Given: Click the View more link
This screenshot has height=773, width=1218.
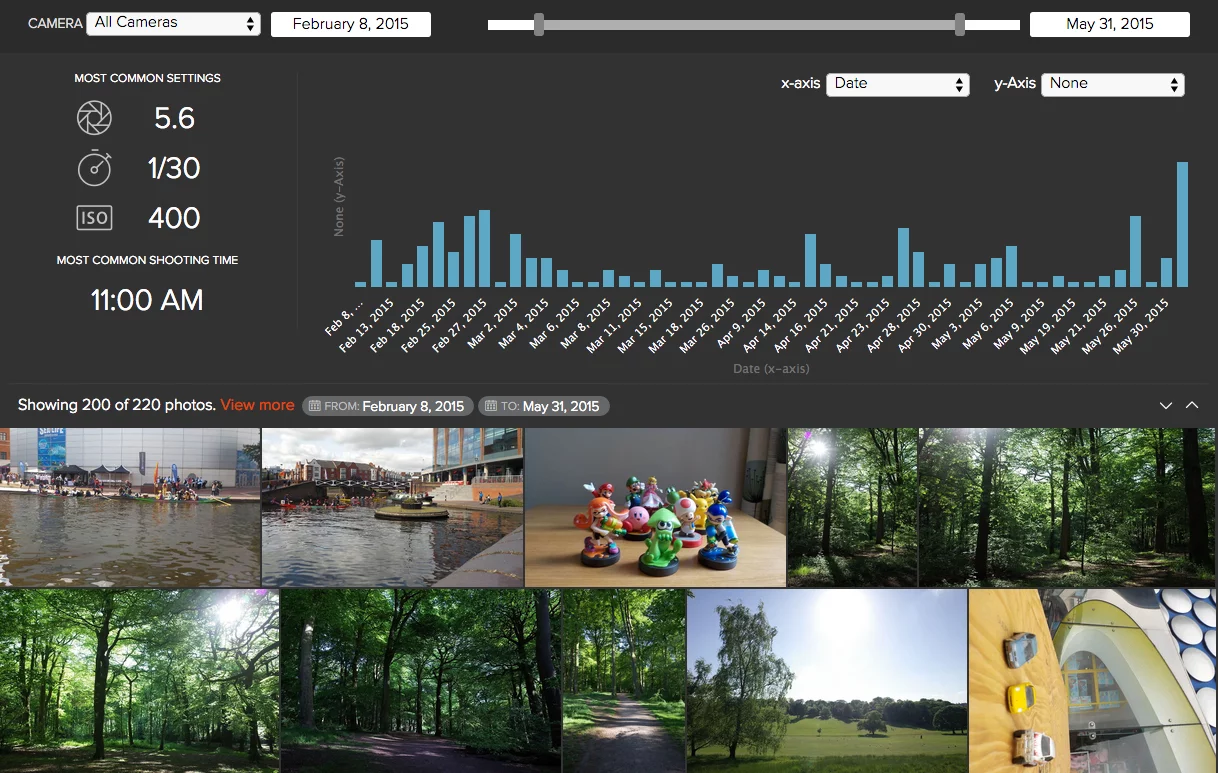Looking at the screenshot, I should (x=256, y=405).
